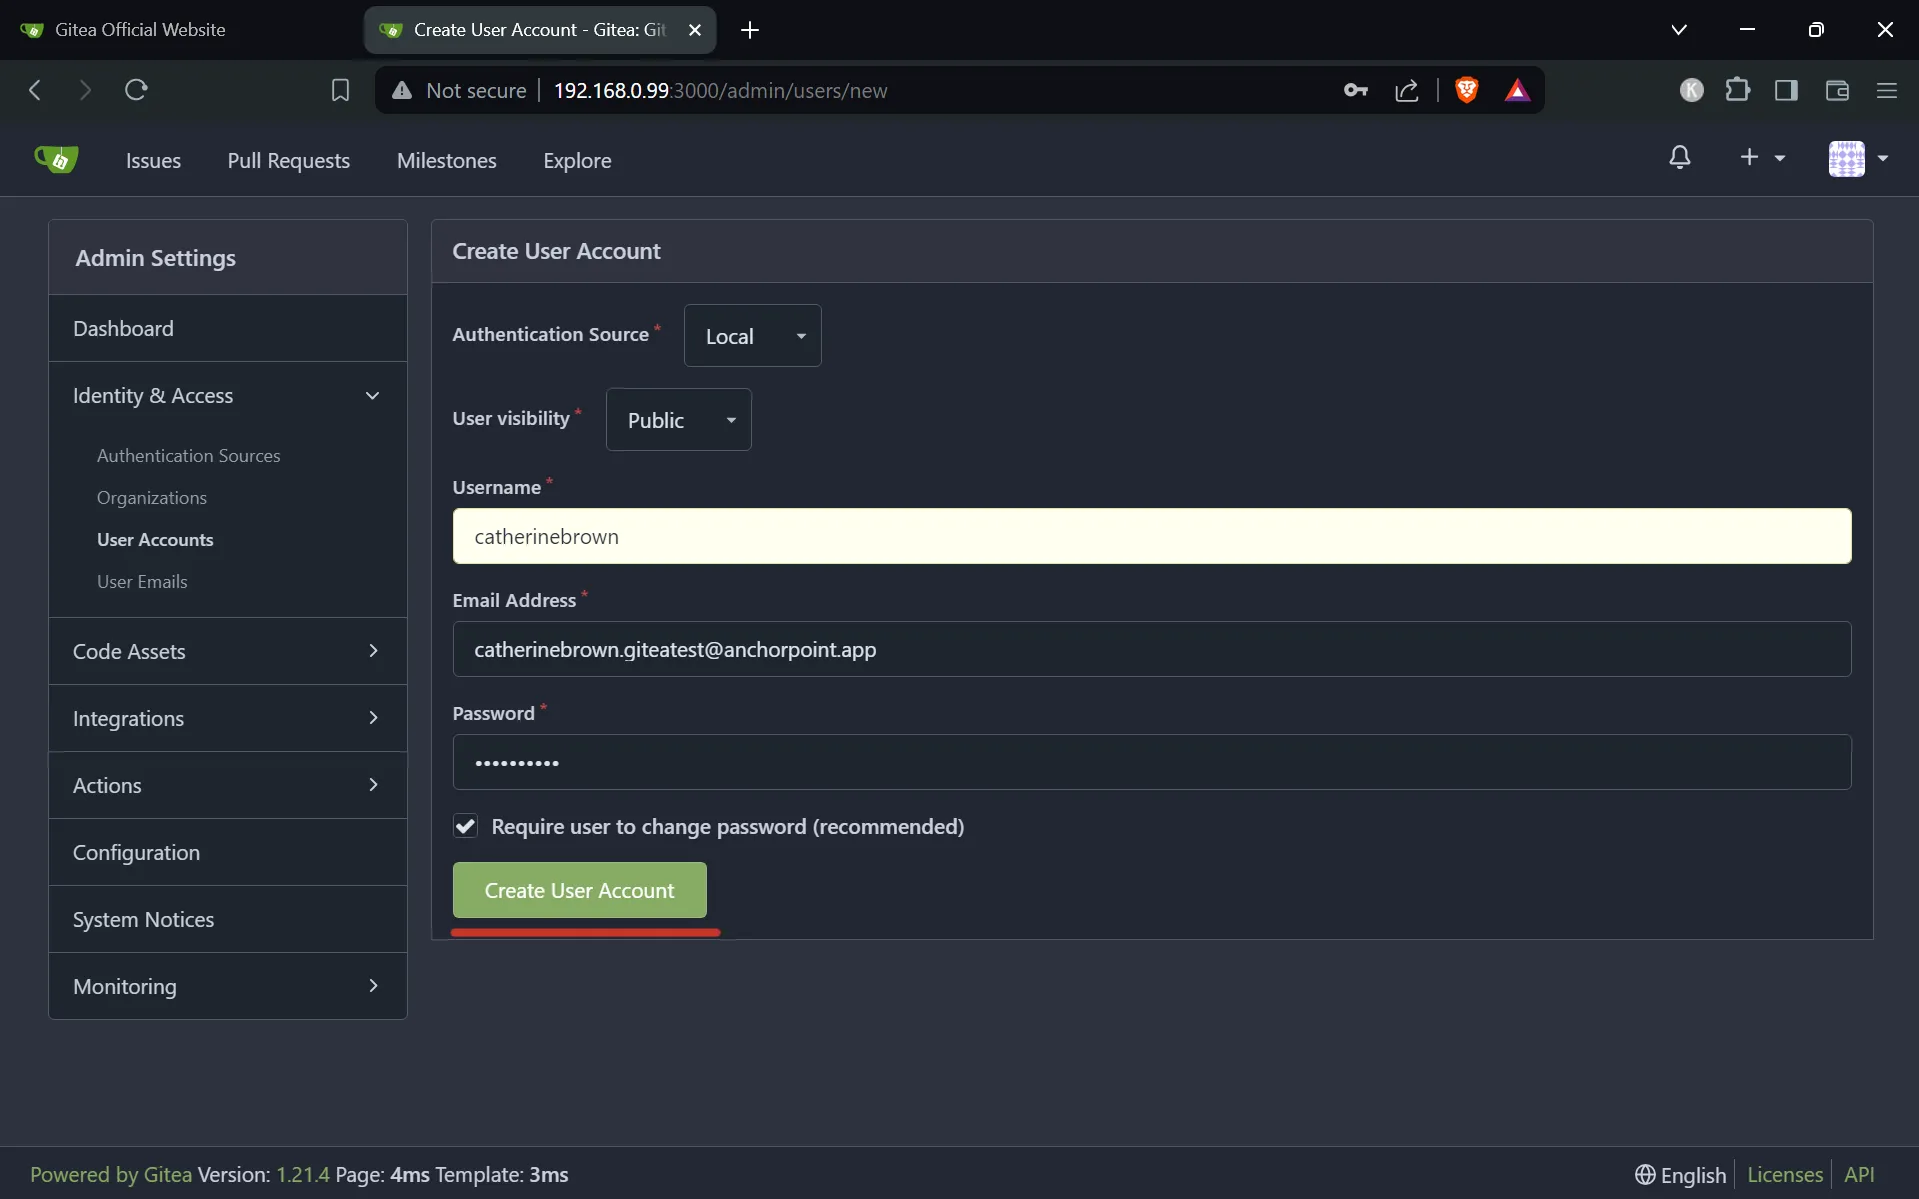Collapse the Identity & Access section
Screen dimensions: 1919x1199
228,395
